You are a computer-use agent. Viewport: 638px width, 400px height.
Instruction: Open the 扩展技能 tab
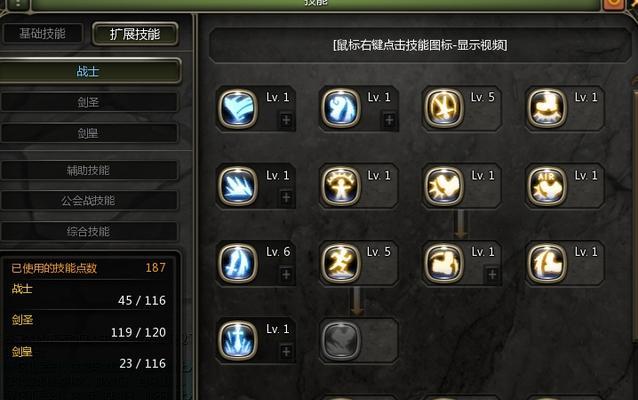135,34
